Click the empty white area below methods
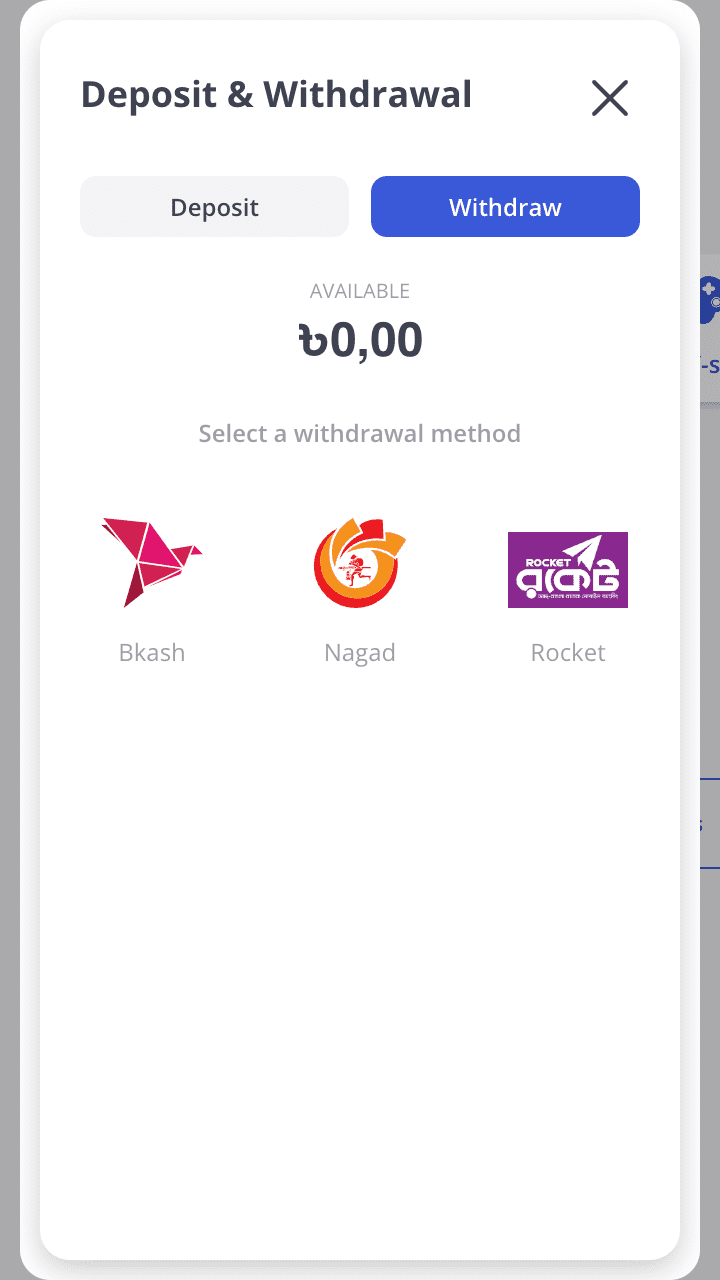The height and width of the screenshot is (1280, 720). 360,950
